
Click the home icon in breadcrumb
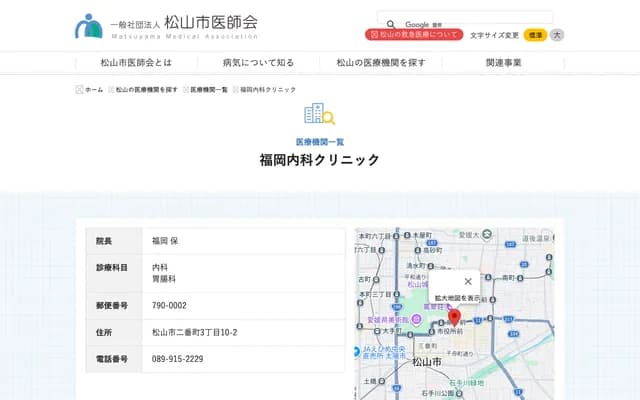(79, 89)
